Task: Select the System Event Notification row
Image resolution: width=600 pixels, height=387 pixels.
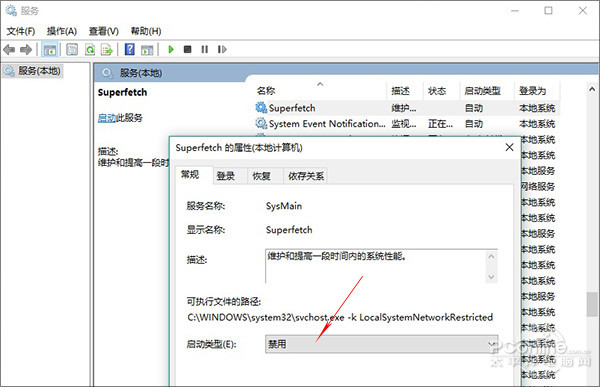Action: 407,124
